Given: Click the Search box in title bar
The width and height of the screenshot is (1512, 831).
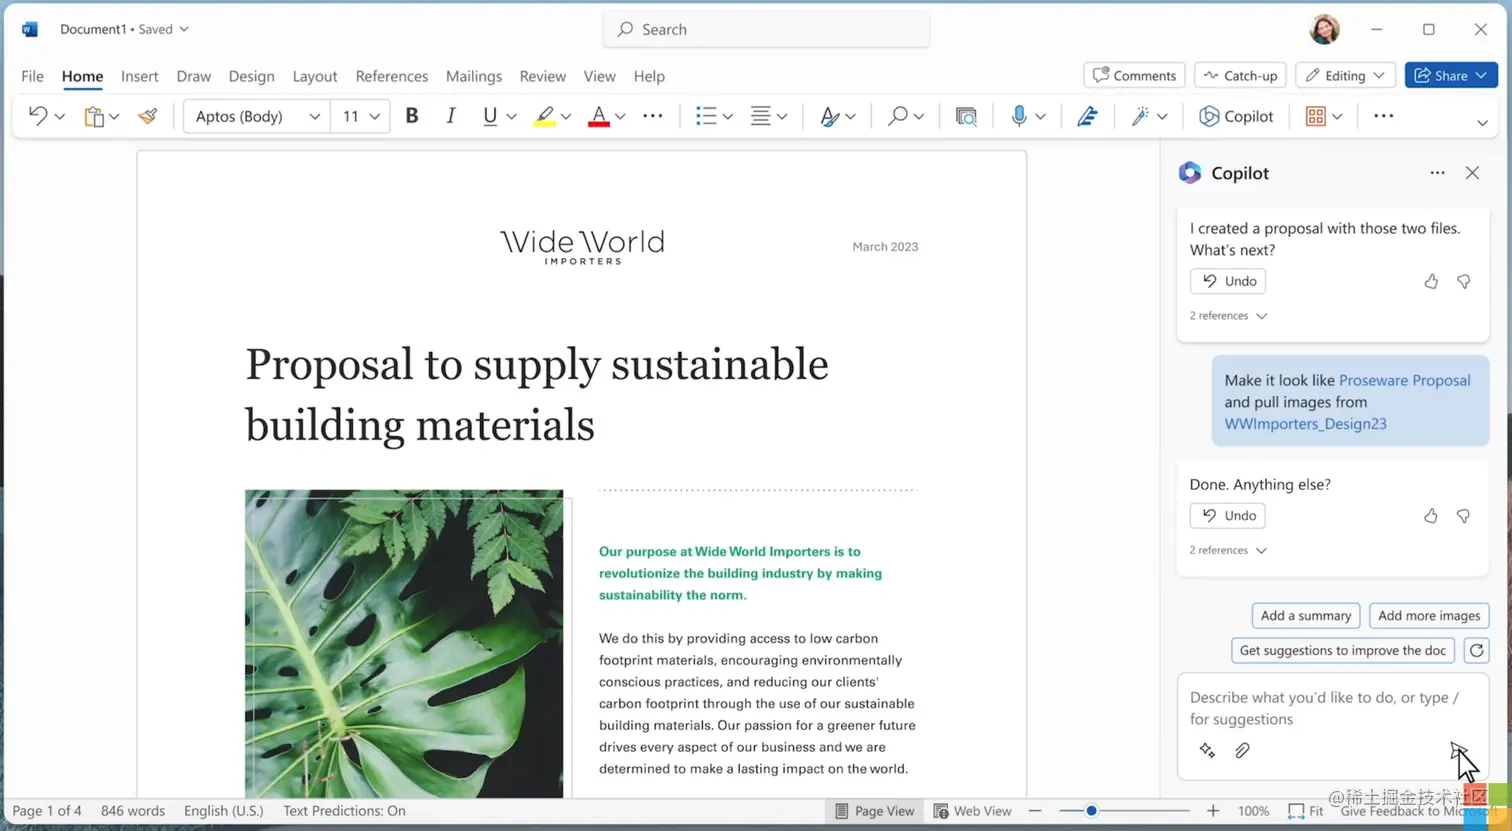Looking at the screenshot, I should click(x=766, y=29).
